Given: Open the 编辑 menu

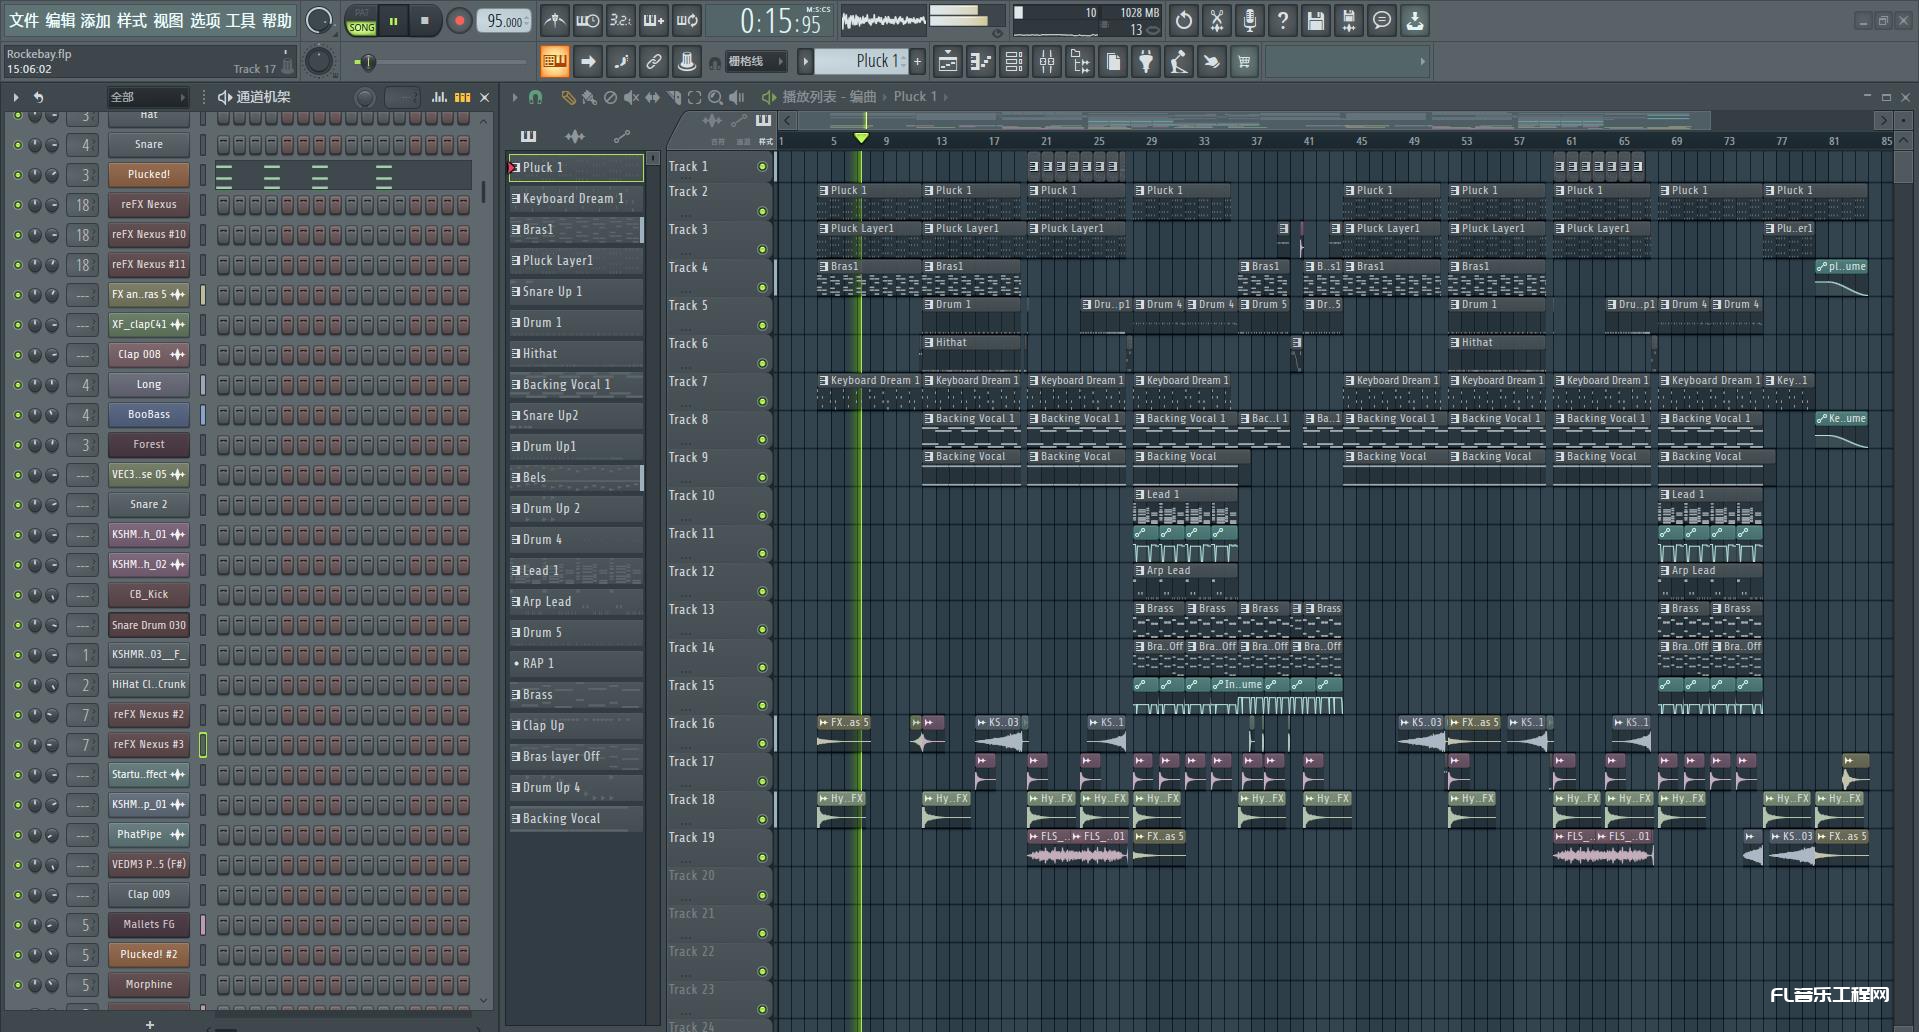Looking at the screenshot, I should click(60, 21).
